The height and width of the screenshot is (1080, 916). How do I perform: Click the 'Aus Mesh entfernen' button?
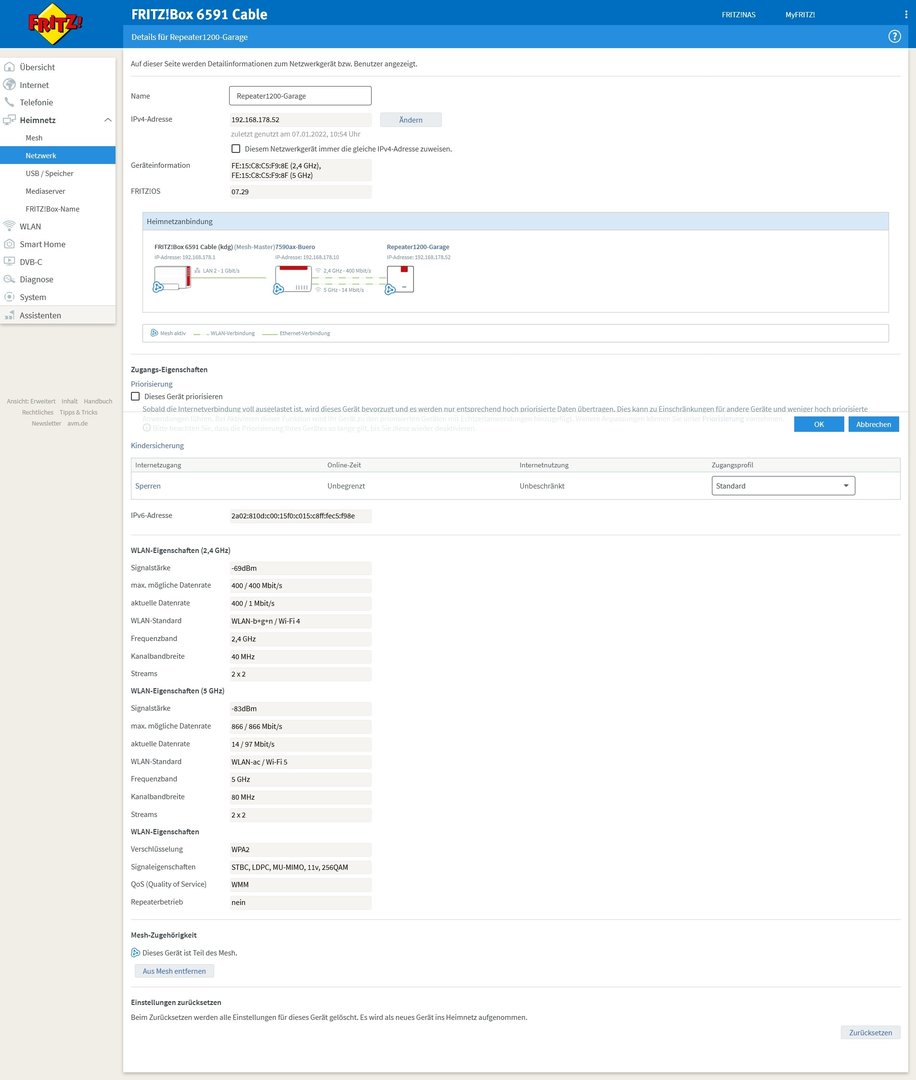[x=174, y=971]
